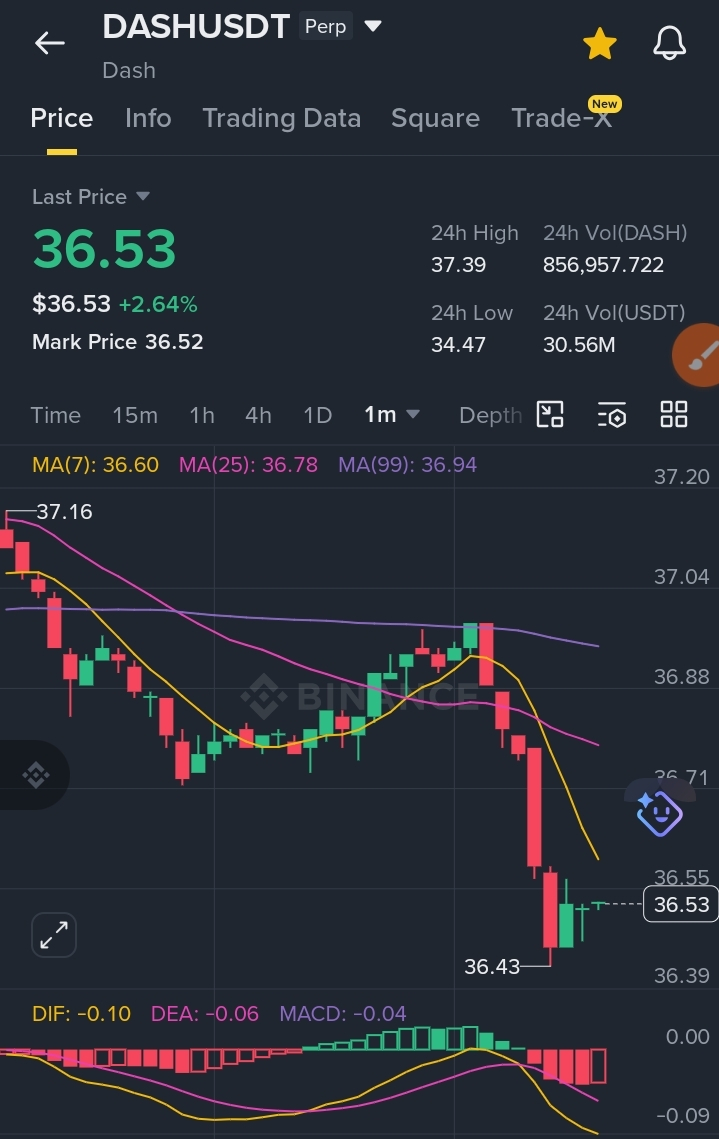Expand the DASHUSDT Perp pair selector arrow
The width and height of the screenshot is (719, 1139).
pos(373,27)
